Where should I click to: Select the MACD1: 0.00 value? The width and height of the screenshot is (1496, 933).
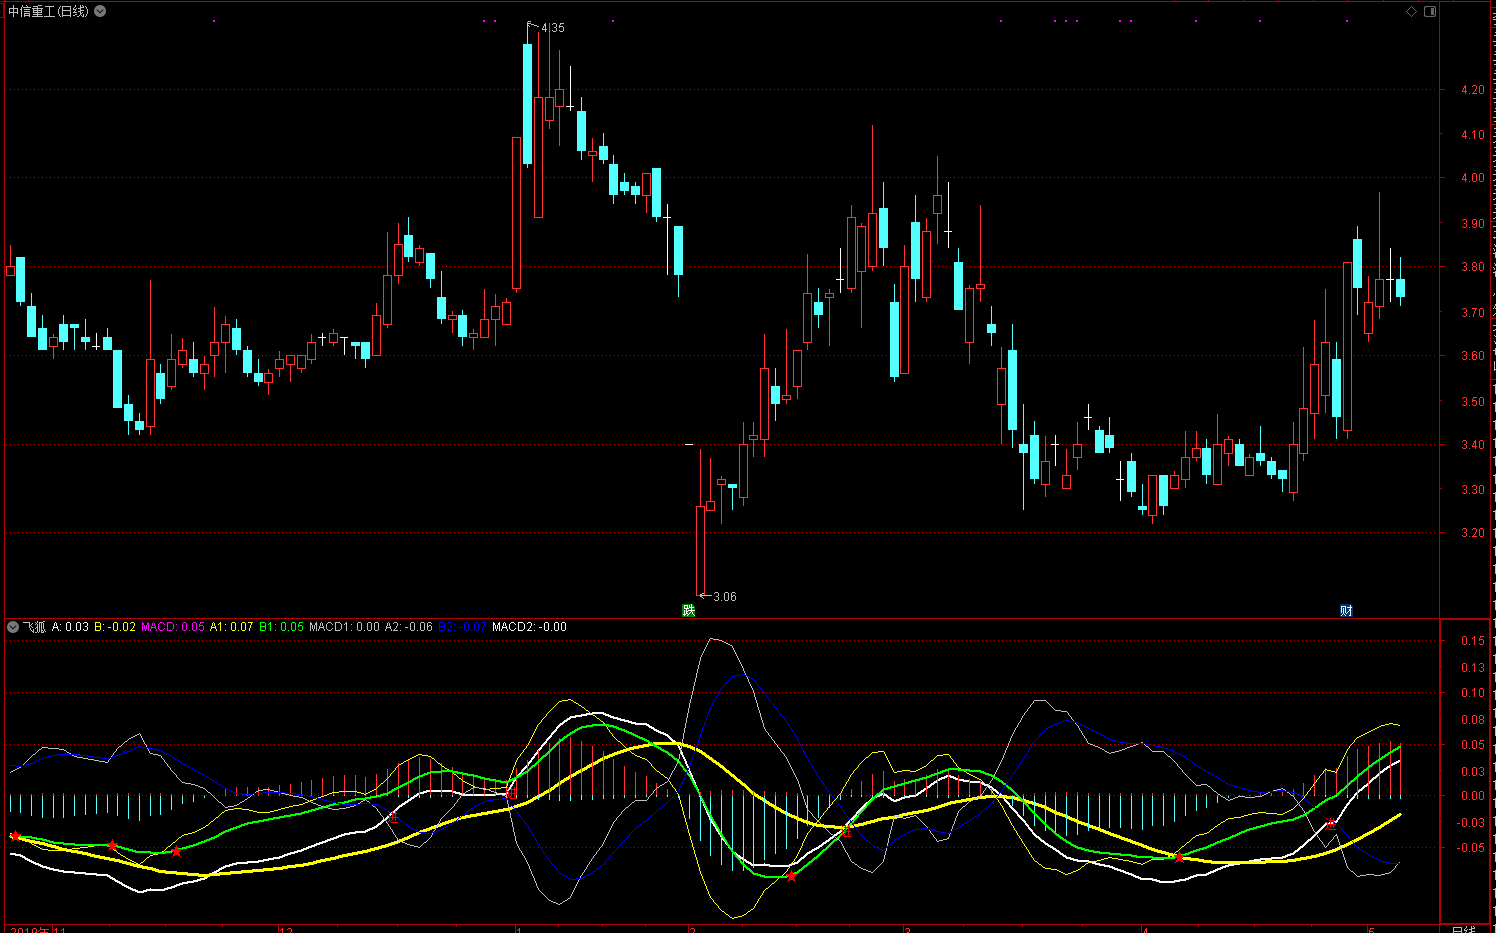[344, 627]
